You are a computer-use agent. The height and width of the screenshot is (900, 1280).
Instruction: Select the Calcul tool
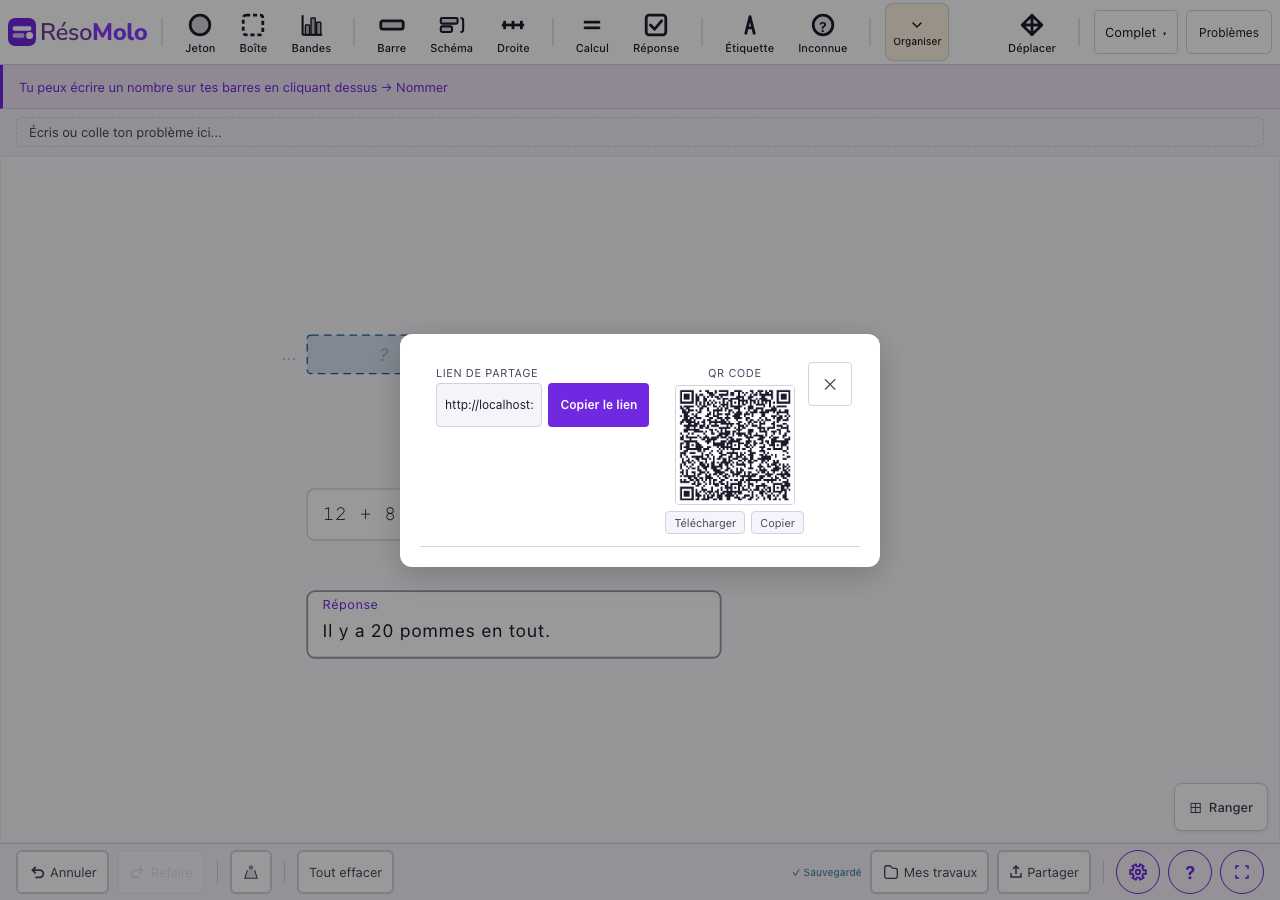click(591, 33)
